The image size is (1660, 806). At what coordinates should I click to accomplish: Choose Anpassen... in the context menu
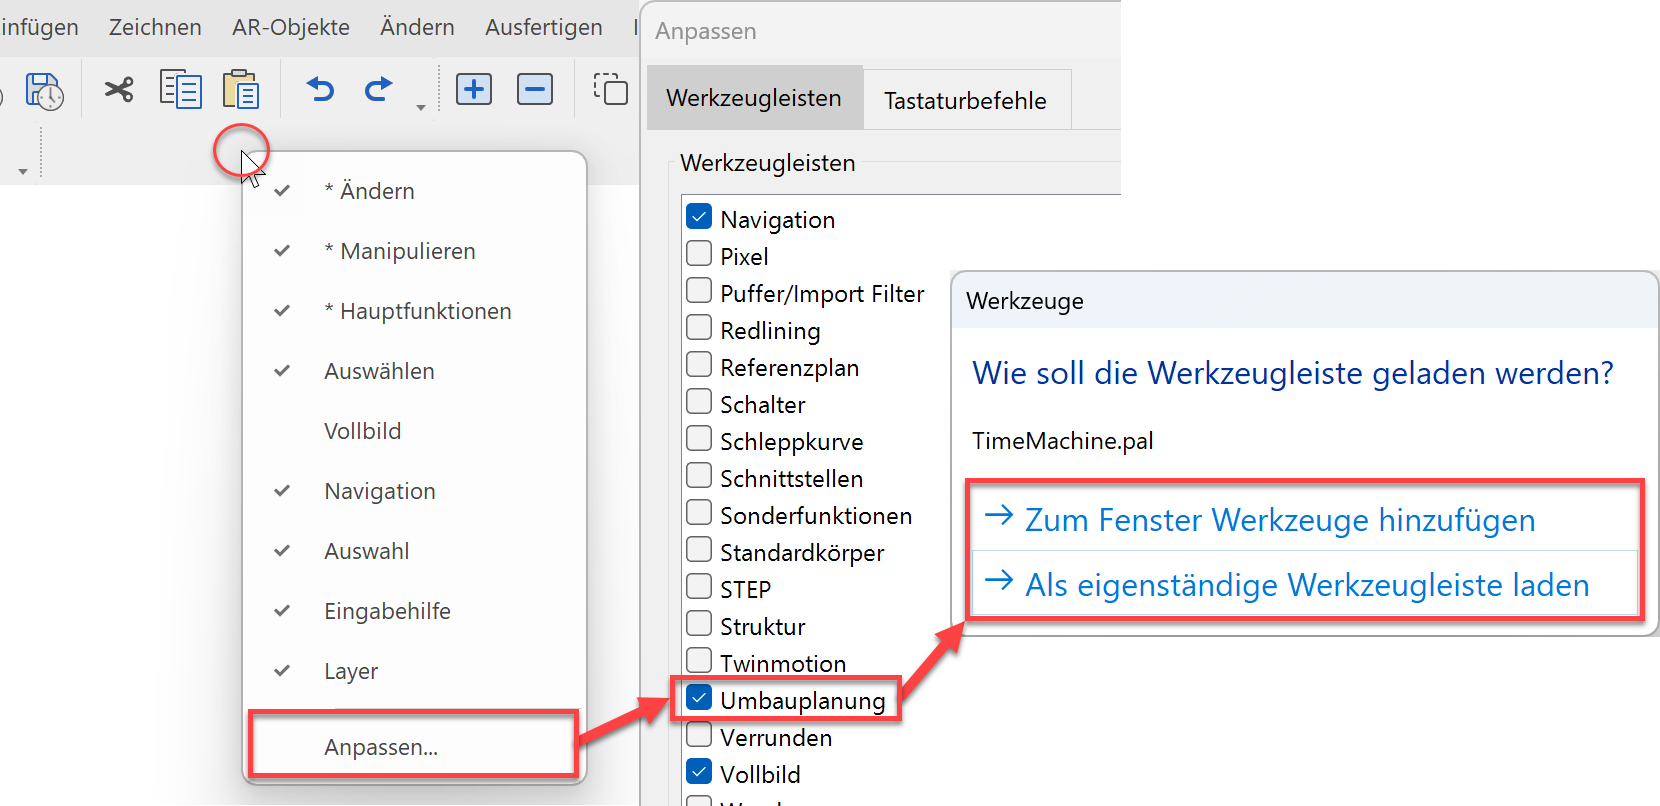click(381, 747)
